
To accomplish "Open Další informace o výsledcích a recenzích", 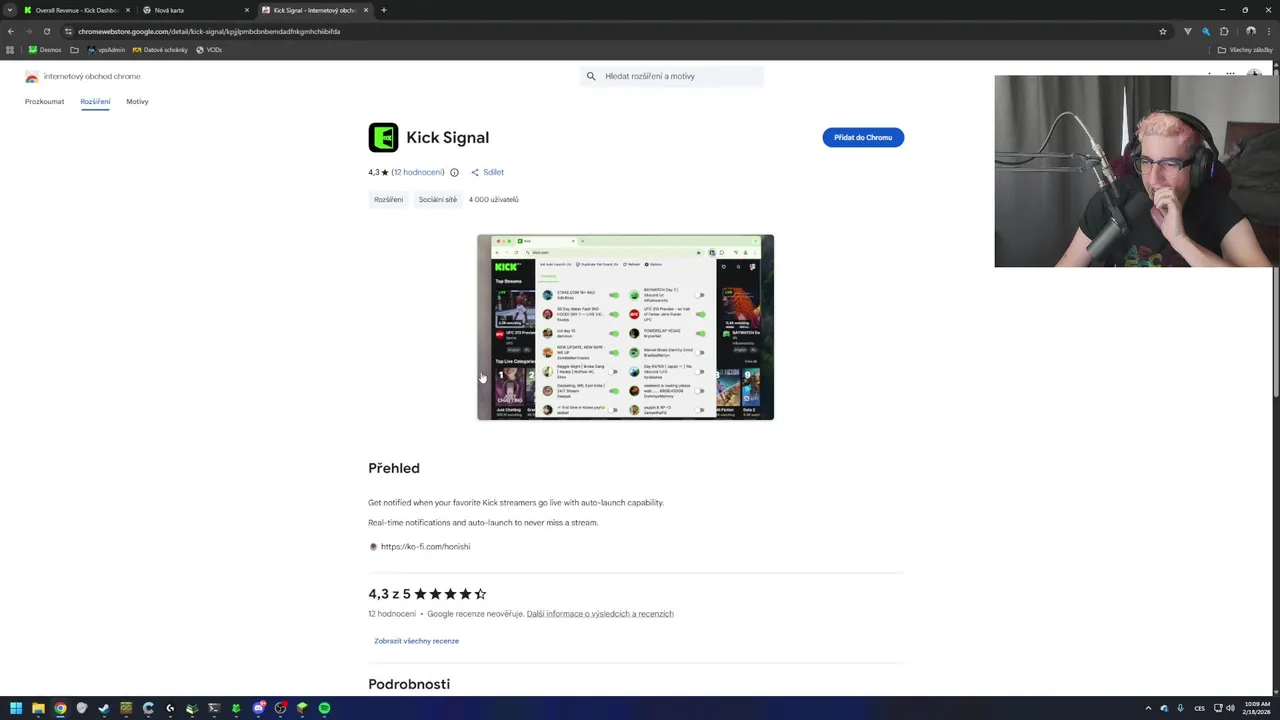I will coord(600,614).
